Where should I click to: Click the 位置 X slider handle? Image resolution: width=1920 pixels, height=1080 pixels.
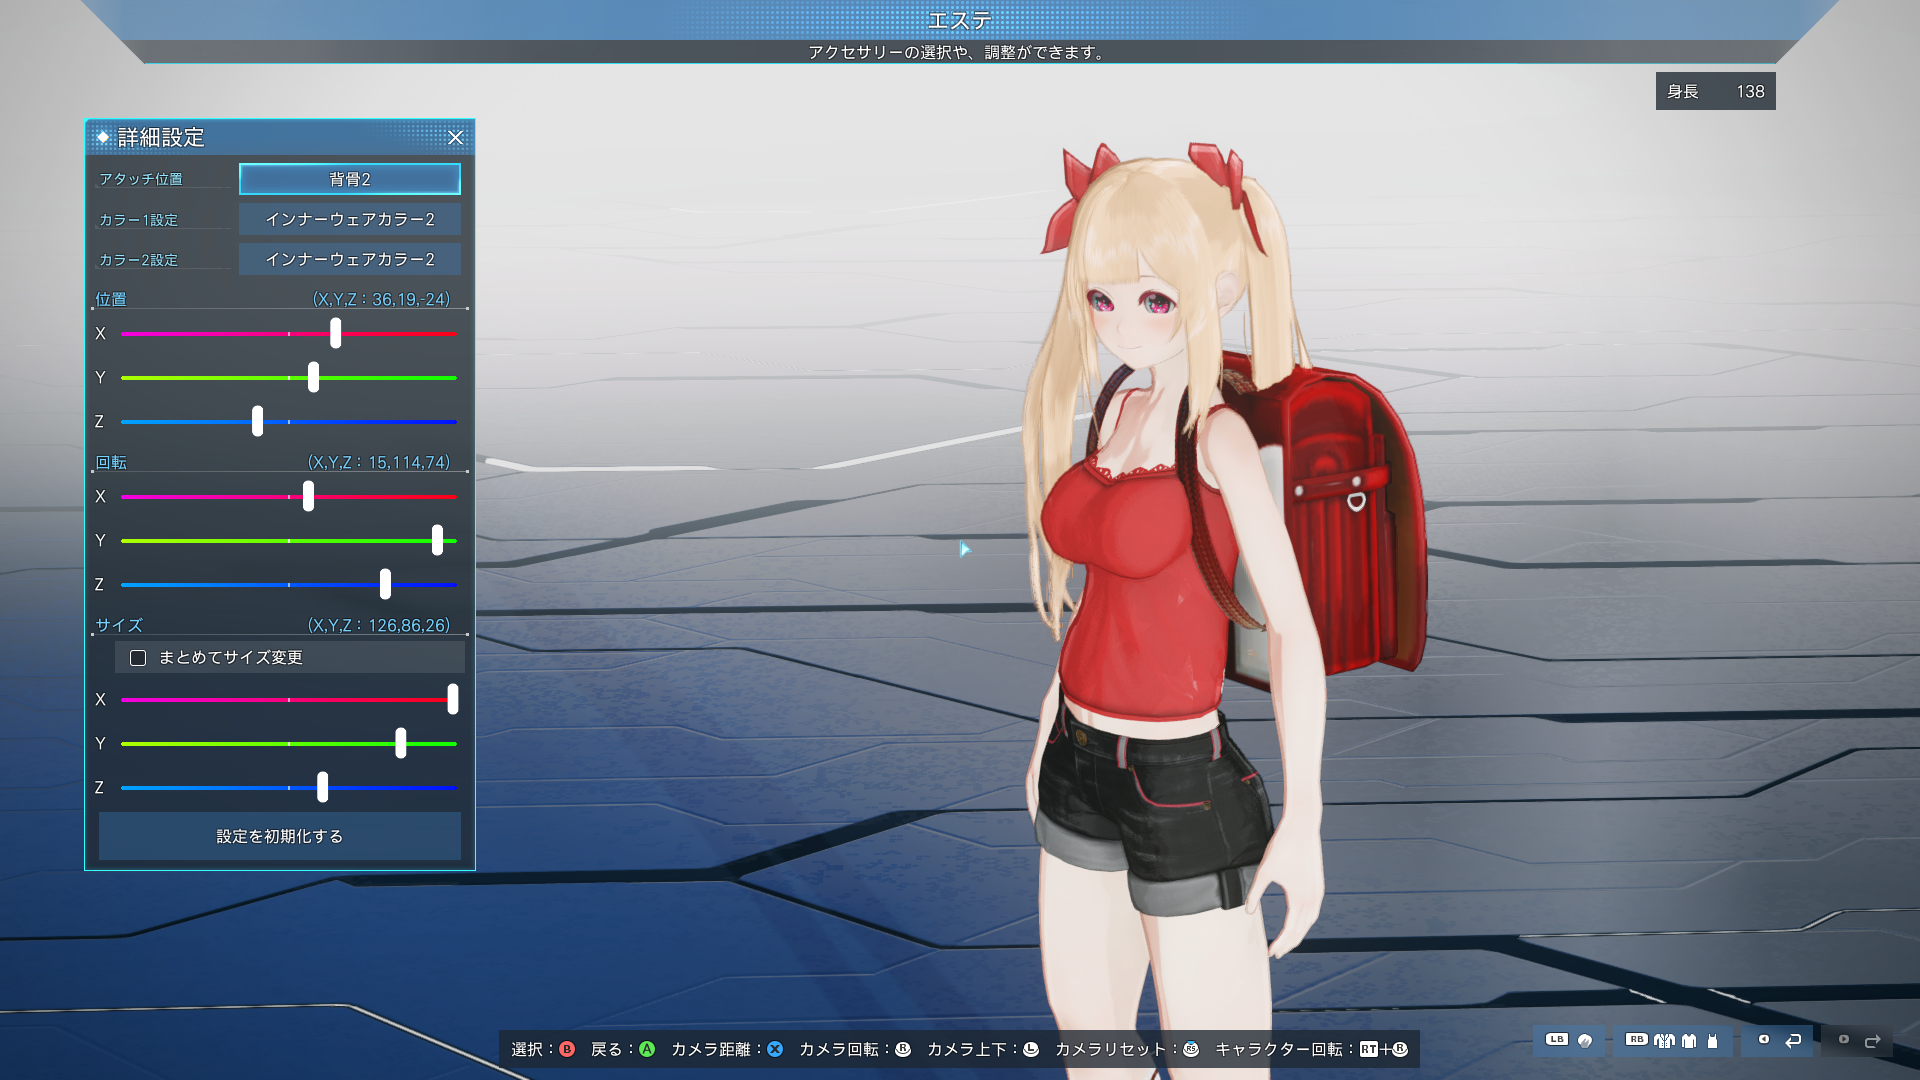(x=336, y=333)
